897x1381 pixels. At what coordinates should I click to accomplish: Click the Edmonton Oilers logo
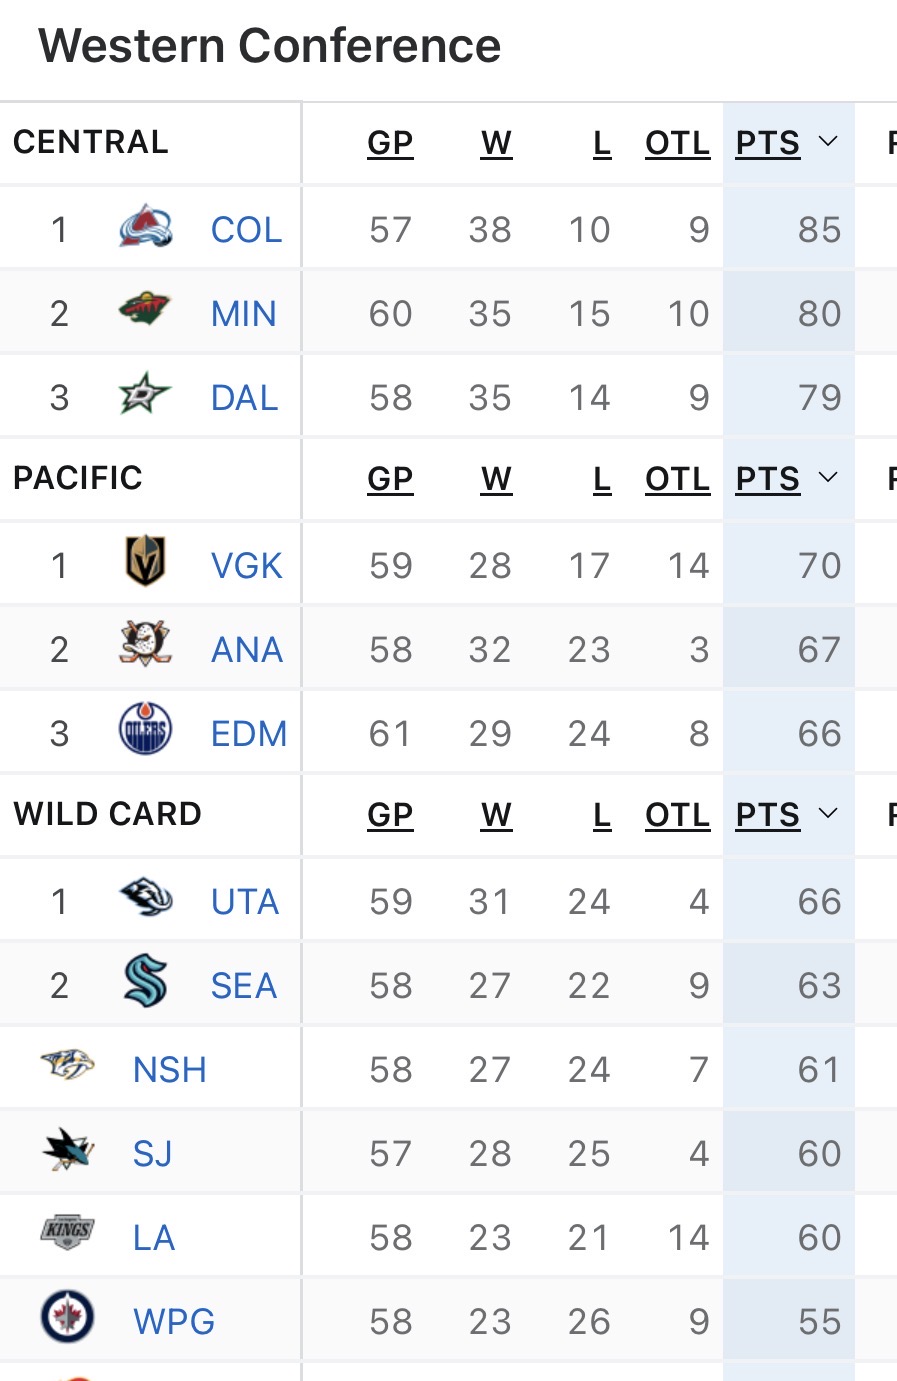(145, 730)
